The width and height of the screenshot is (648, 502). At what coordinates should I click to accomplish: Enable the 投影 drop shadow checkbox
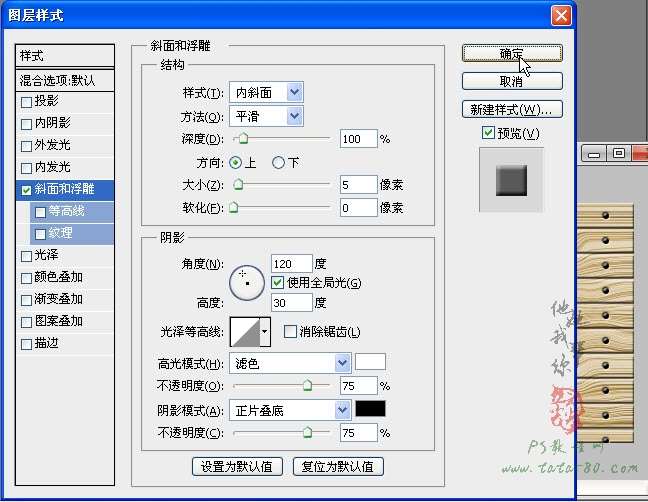click(x=26, y=102)
